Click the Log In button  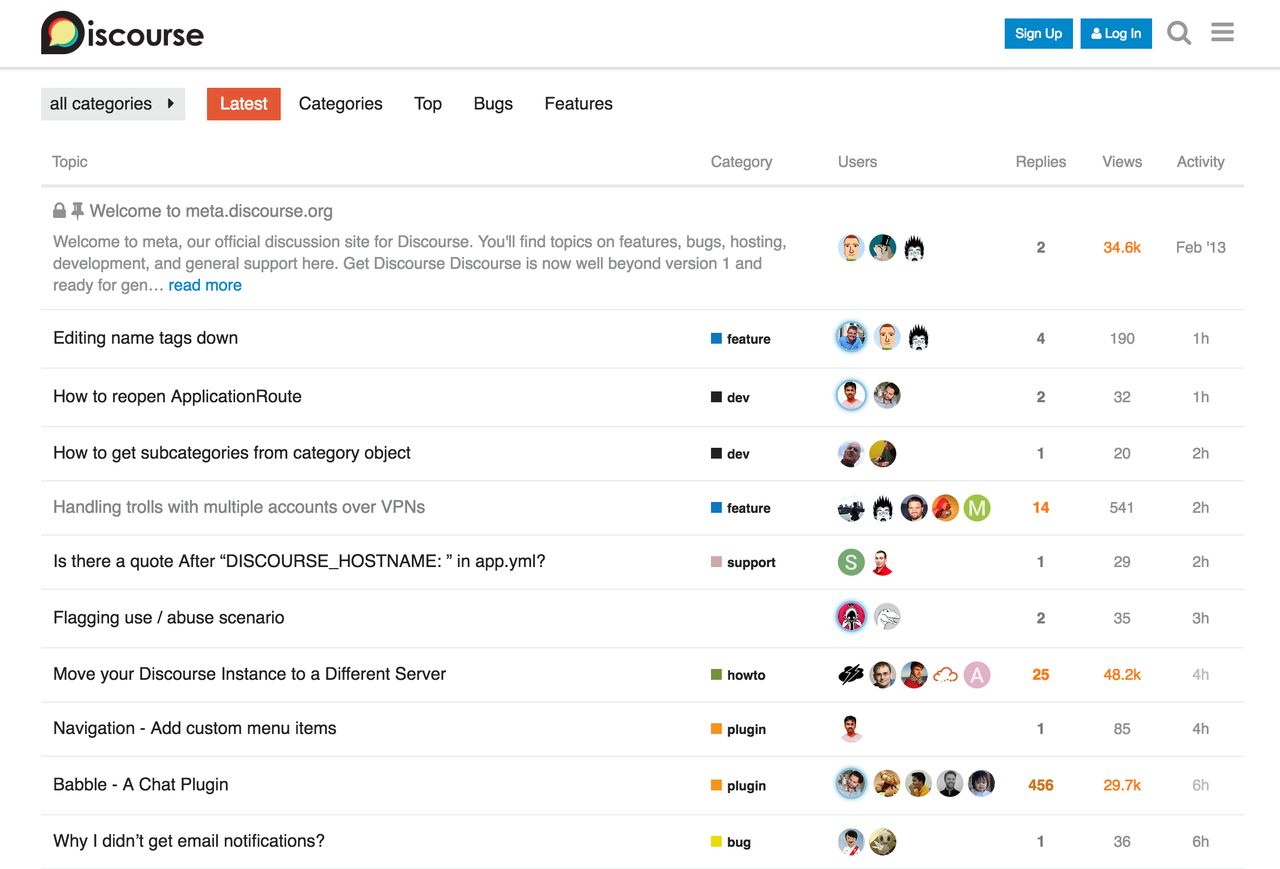pyautogui.click(x=1116, y=33)
